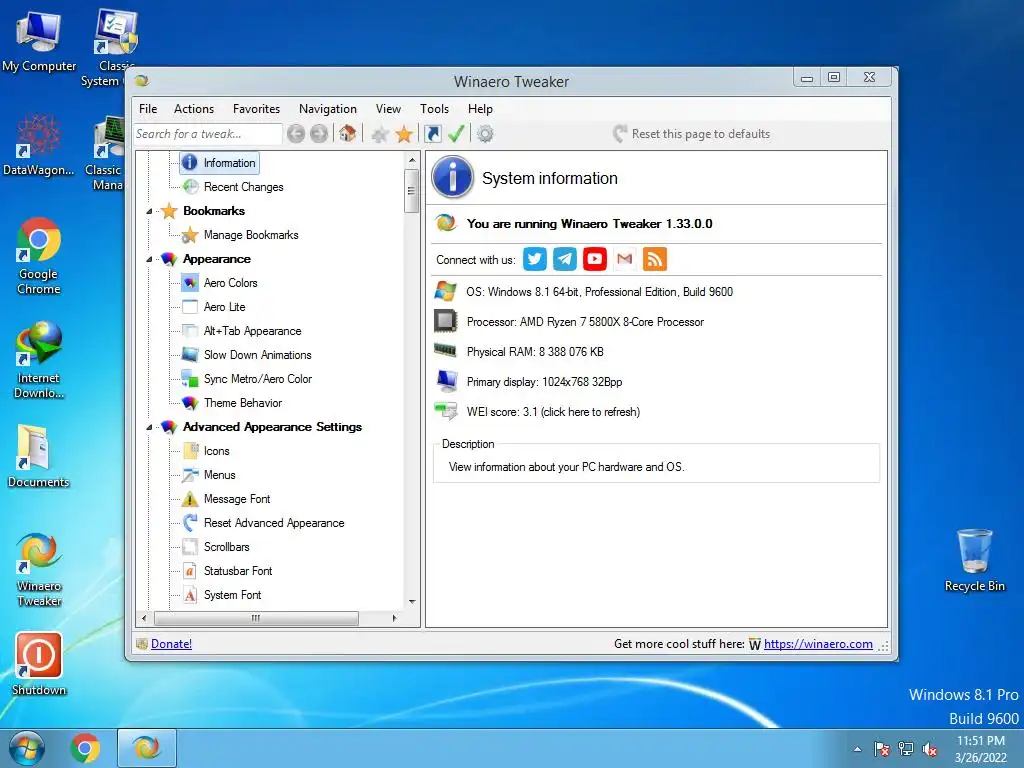
Task: Click tree vertical scrollbar down arrow
Action: (412, 601)
